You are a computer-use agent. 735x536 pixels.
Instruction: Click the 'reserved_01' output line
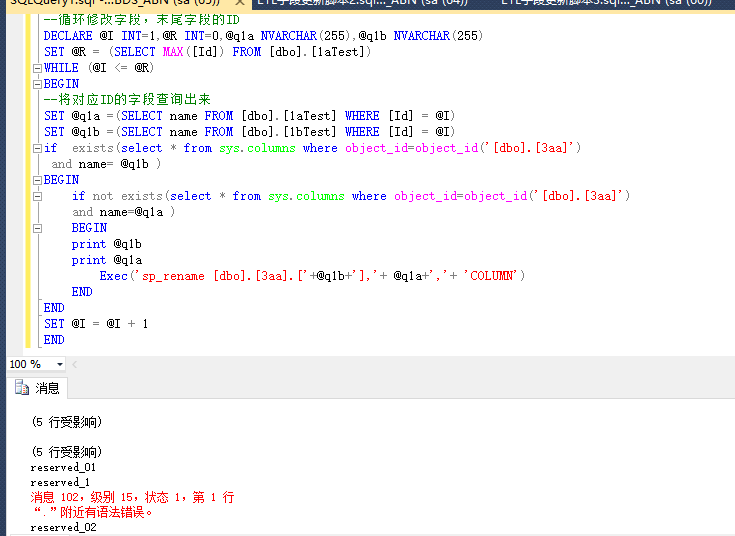pos(63,468)
